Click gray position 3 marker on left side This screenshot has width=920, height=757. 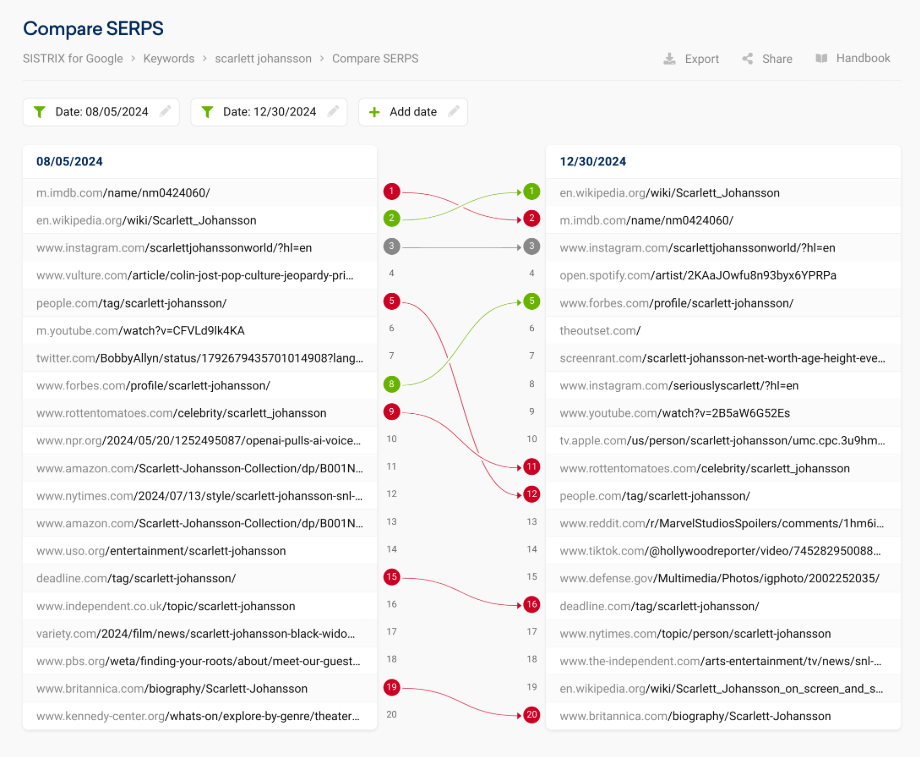point(391,246)
